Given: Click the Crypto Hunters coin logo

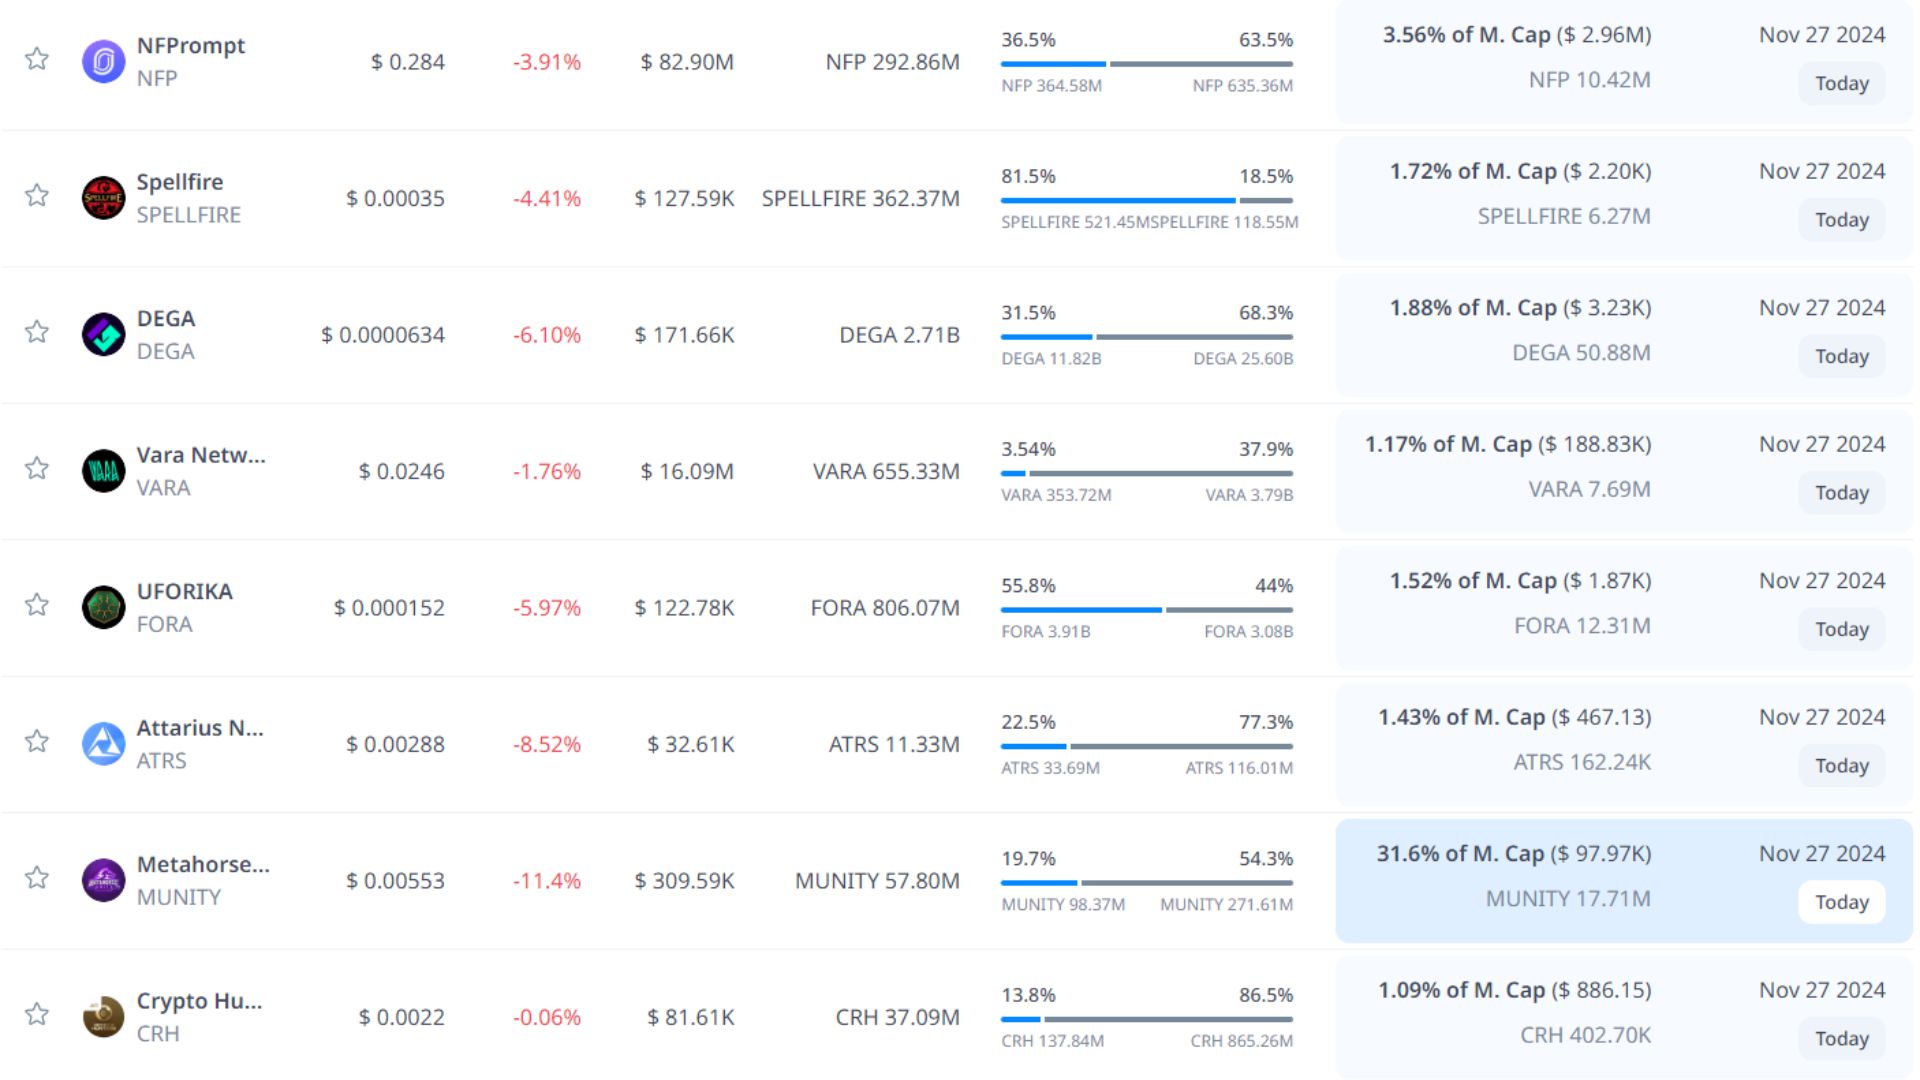Looking at the screenshot, I should 103,1017.
